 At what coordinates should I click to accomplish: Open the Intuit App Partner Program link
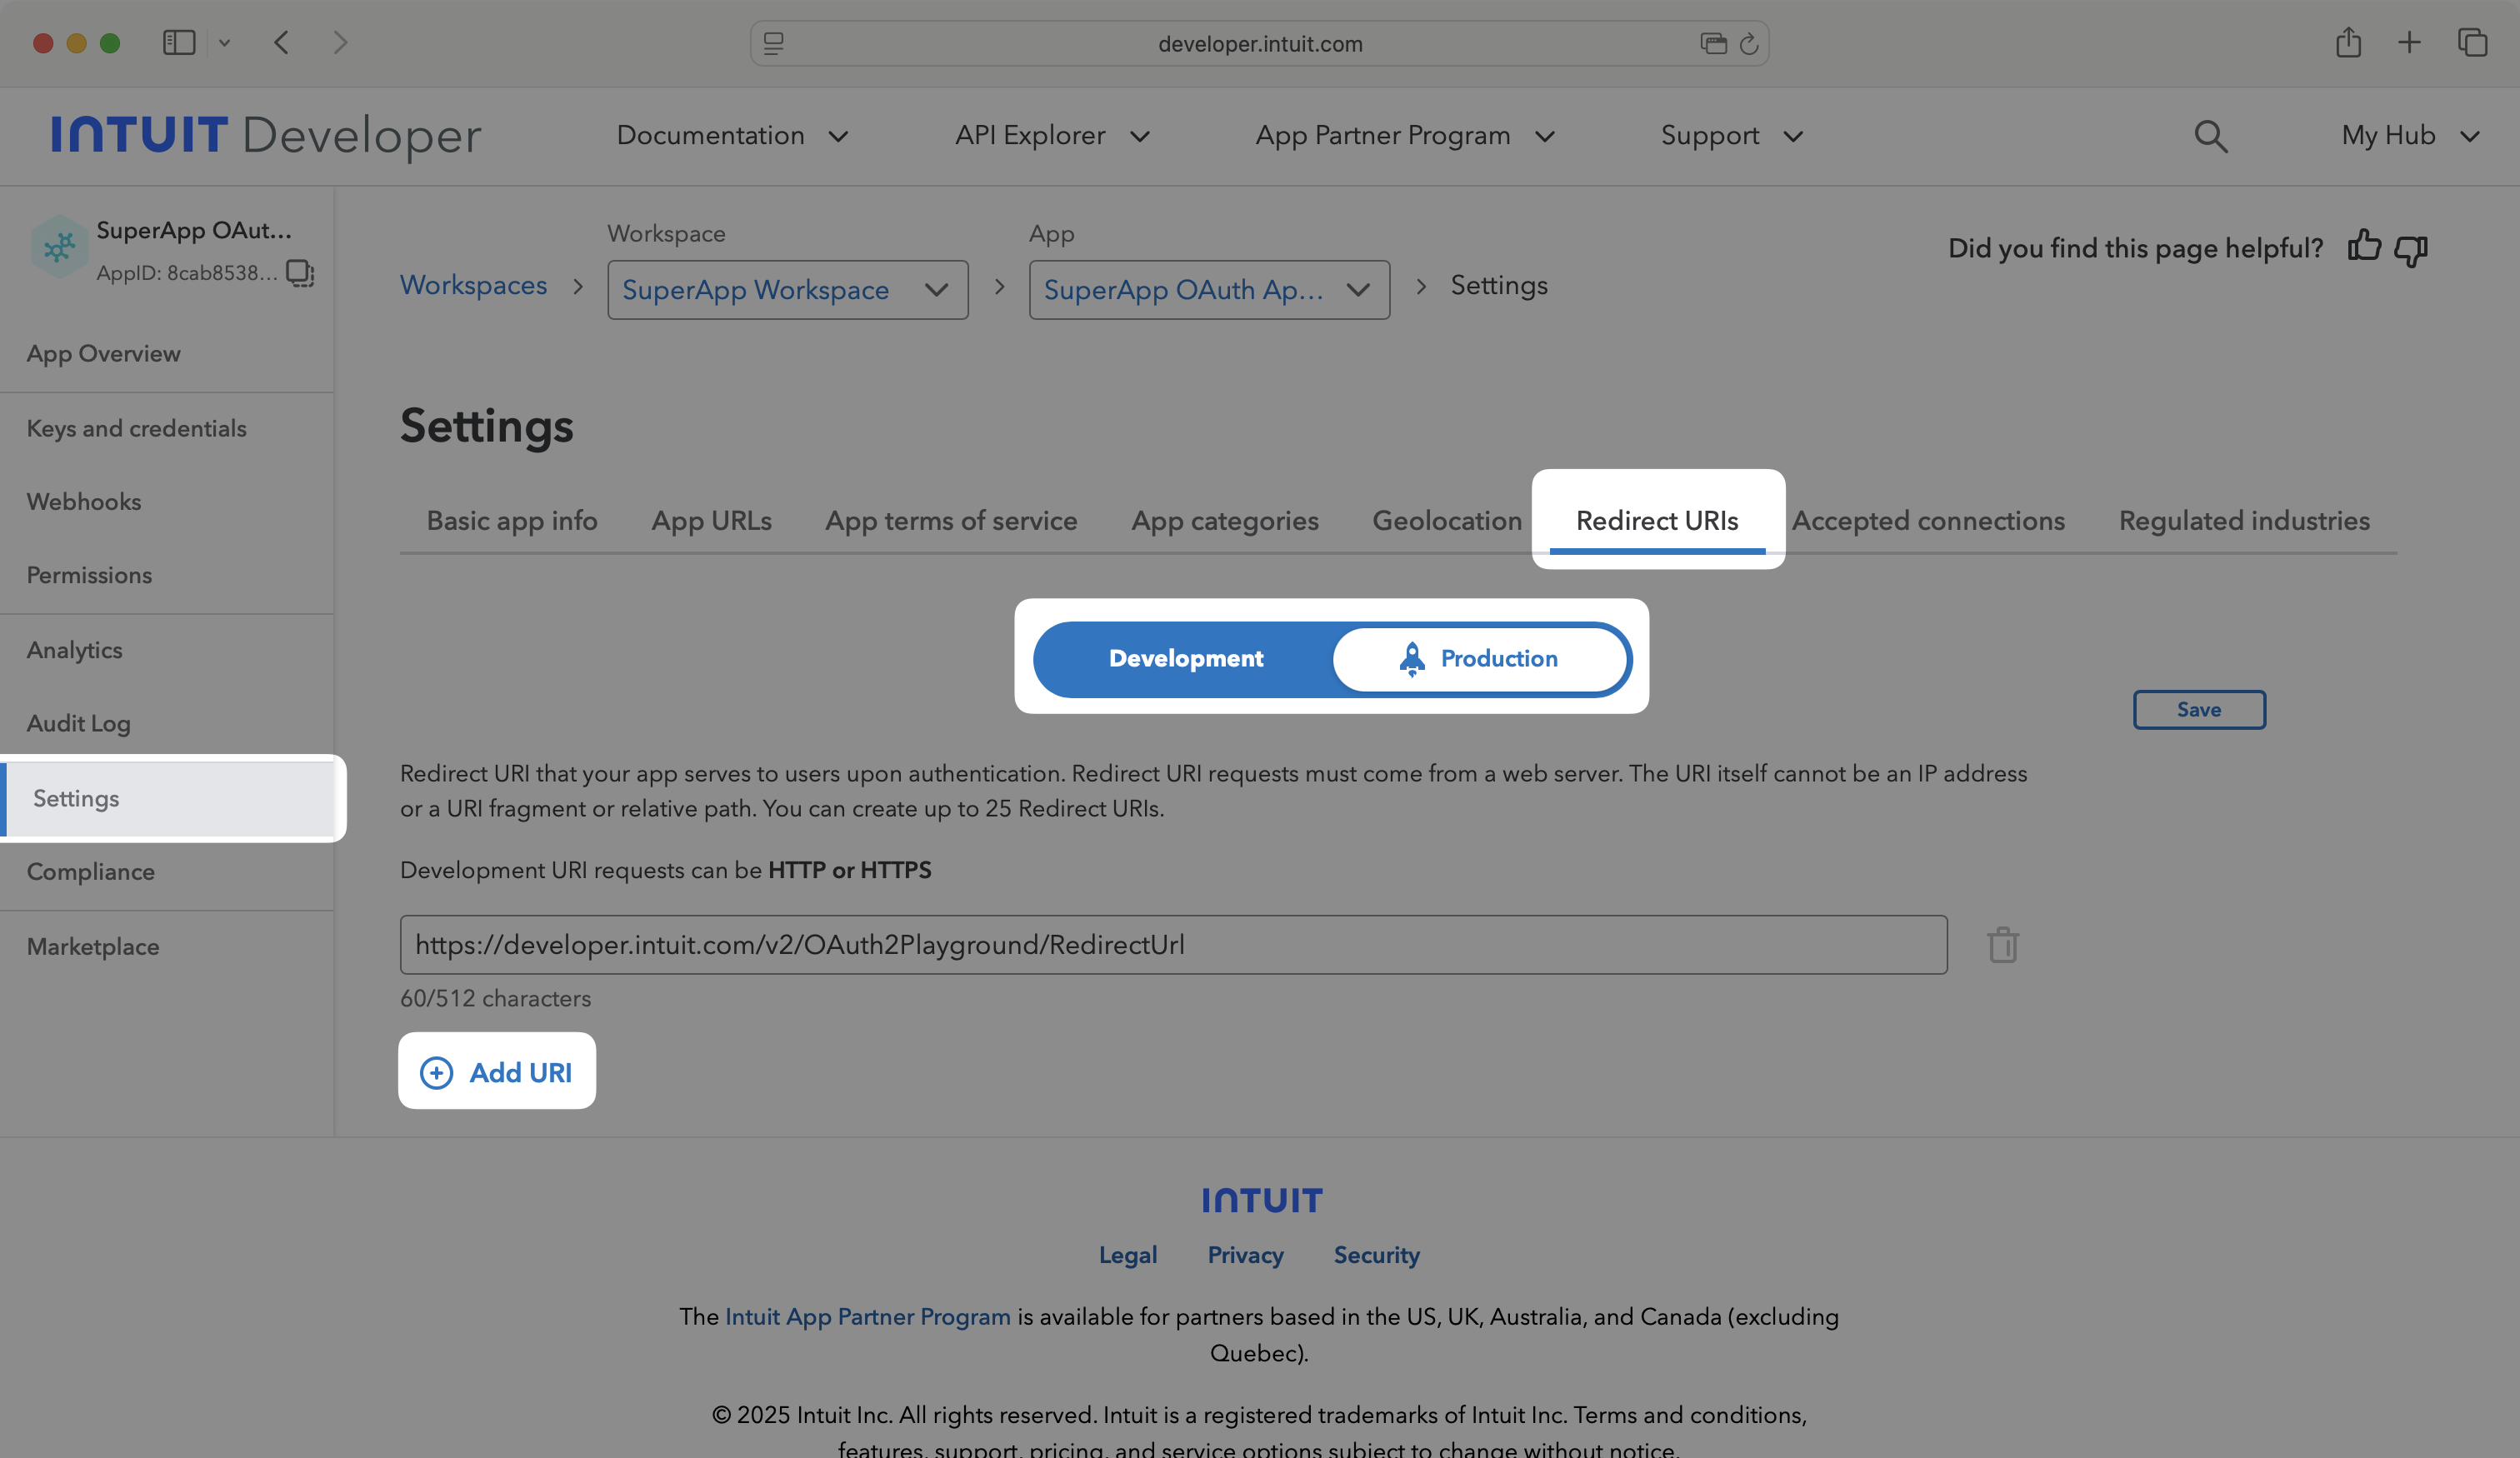pos(867,1316)
